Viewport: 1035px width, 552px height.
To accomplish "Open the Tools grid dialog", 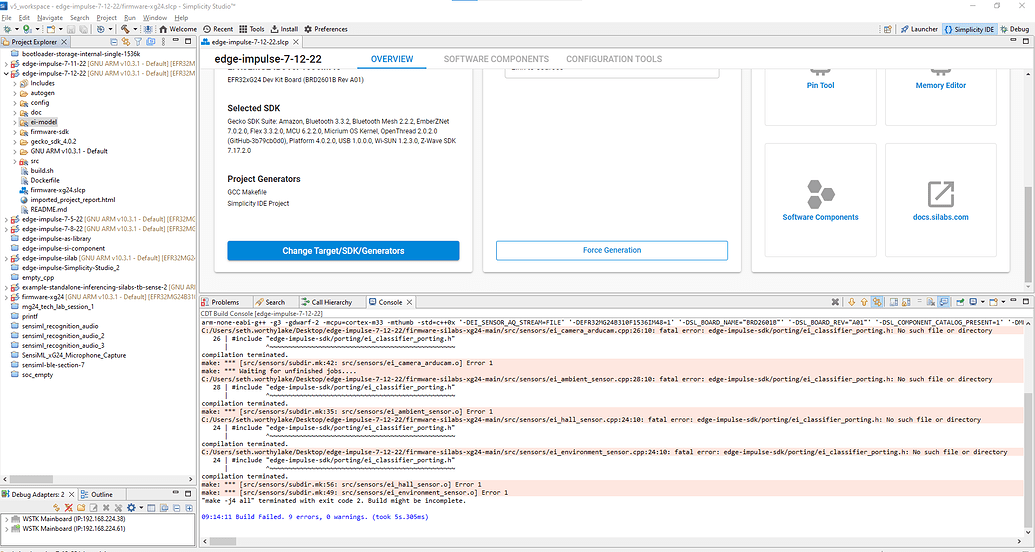I will [x=251, y=29].
